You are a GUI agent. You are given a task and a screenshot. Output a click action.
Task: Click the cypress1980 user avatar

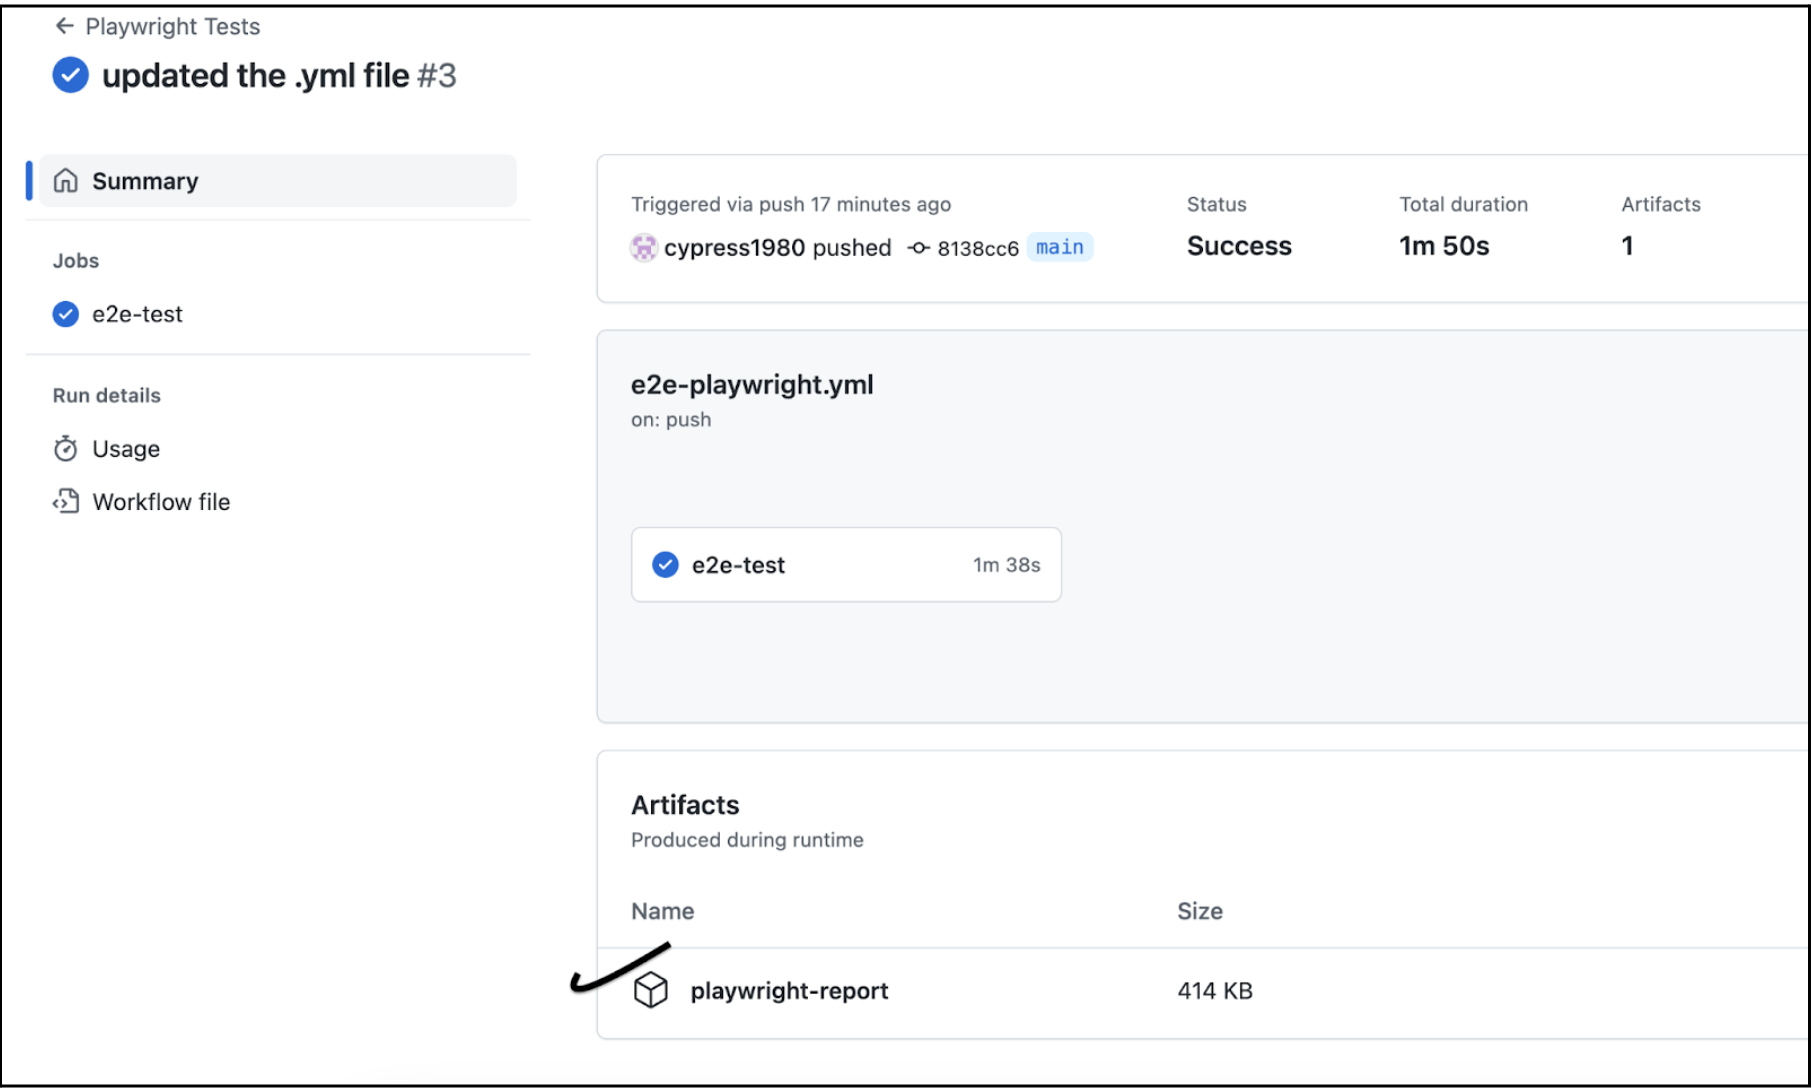coord(644,247)
